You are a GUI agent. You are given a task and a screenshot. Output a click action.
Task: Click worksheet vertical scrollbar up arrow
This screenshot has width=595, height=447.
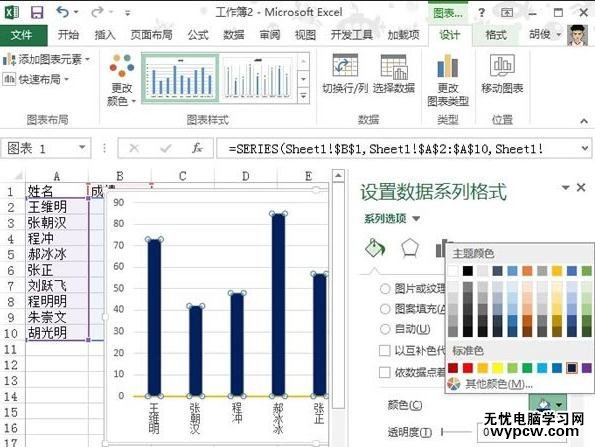coord(338,176)
